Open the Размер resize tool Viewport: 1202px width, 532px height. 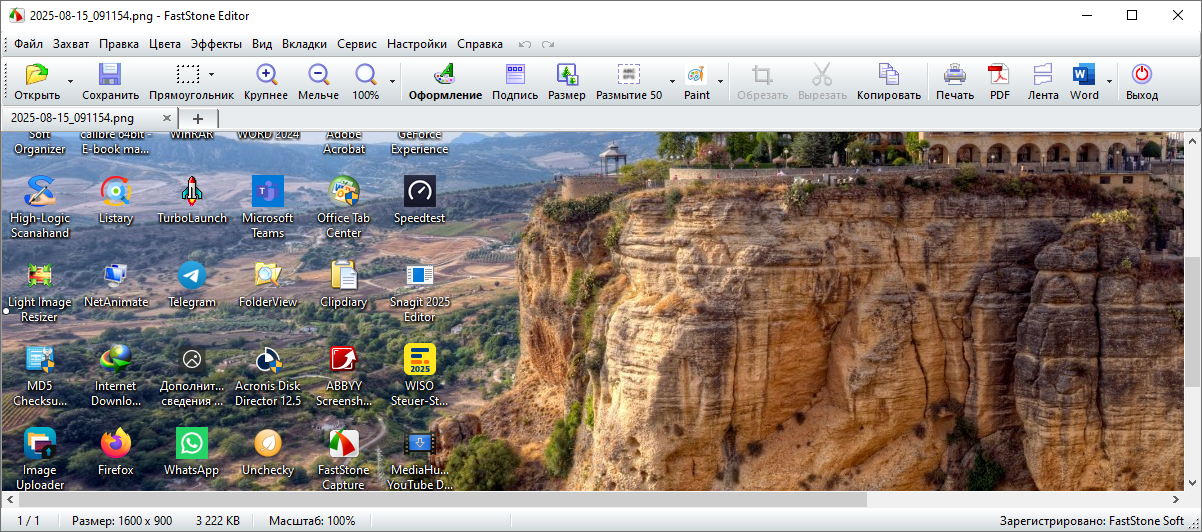(x=567, y=82)
